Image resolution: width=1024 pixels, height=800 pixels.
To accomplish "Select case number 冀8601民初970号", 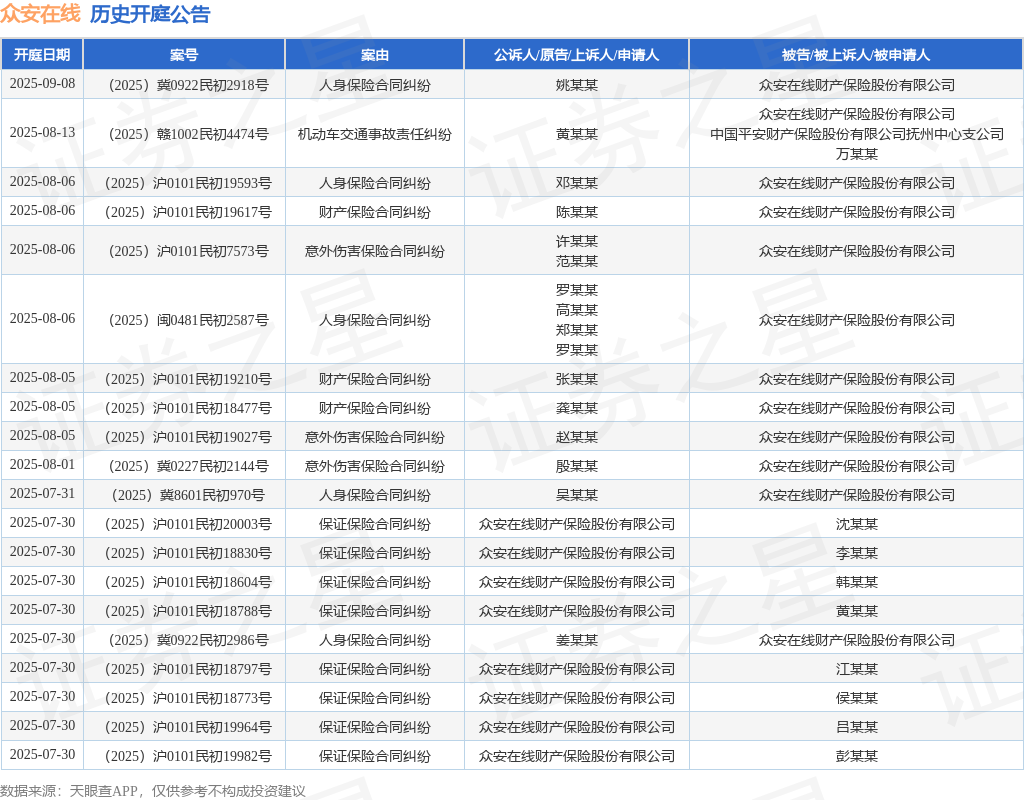I will tap(189, 495).
